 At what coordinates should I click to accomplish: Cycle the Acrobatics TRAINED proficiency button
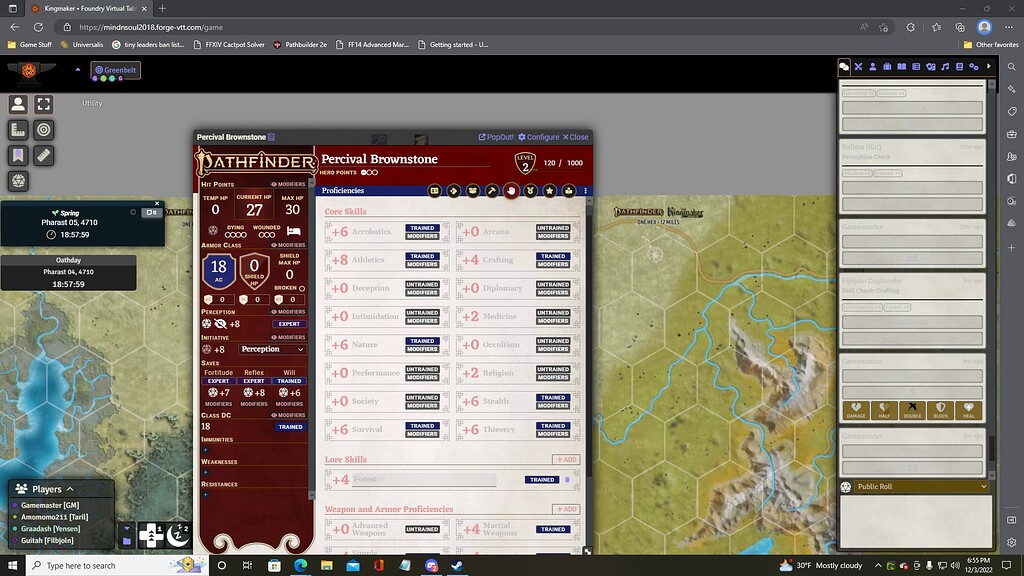tap(422, 228)
